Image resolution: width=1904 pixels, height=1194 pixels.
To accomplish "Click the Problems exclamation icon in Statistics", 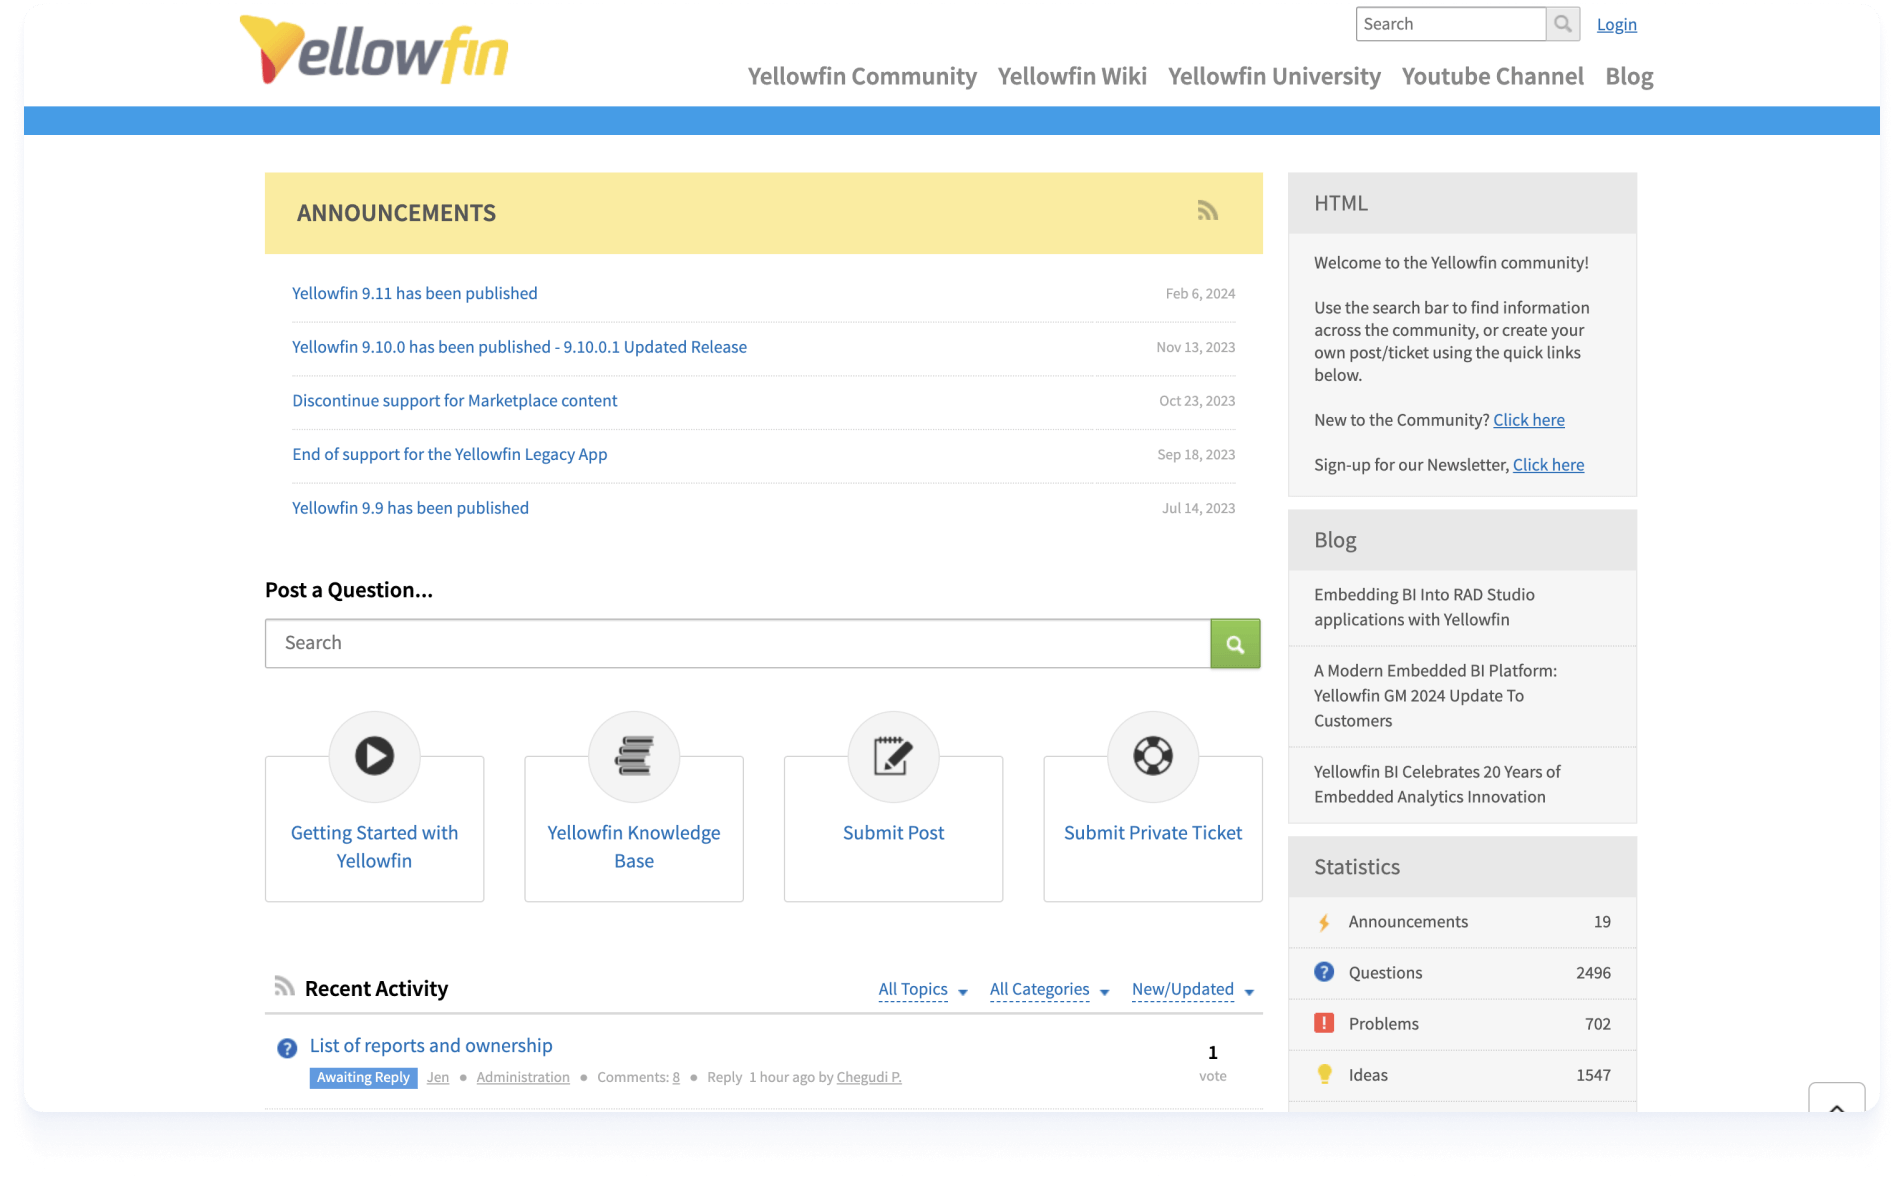I will point(1324,1023).
